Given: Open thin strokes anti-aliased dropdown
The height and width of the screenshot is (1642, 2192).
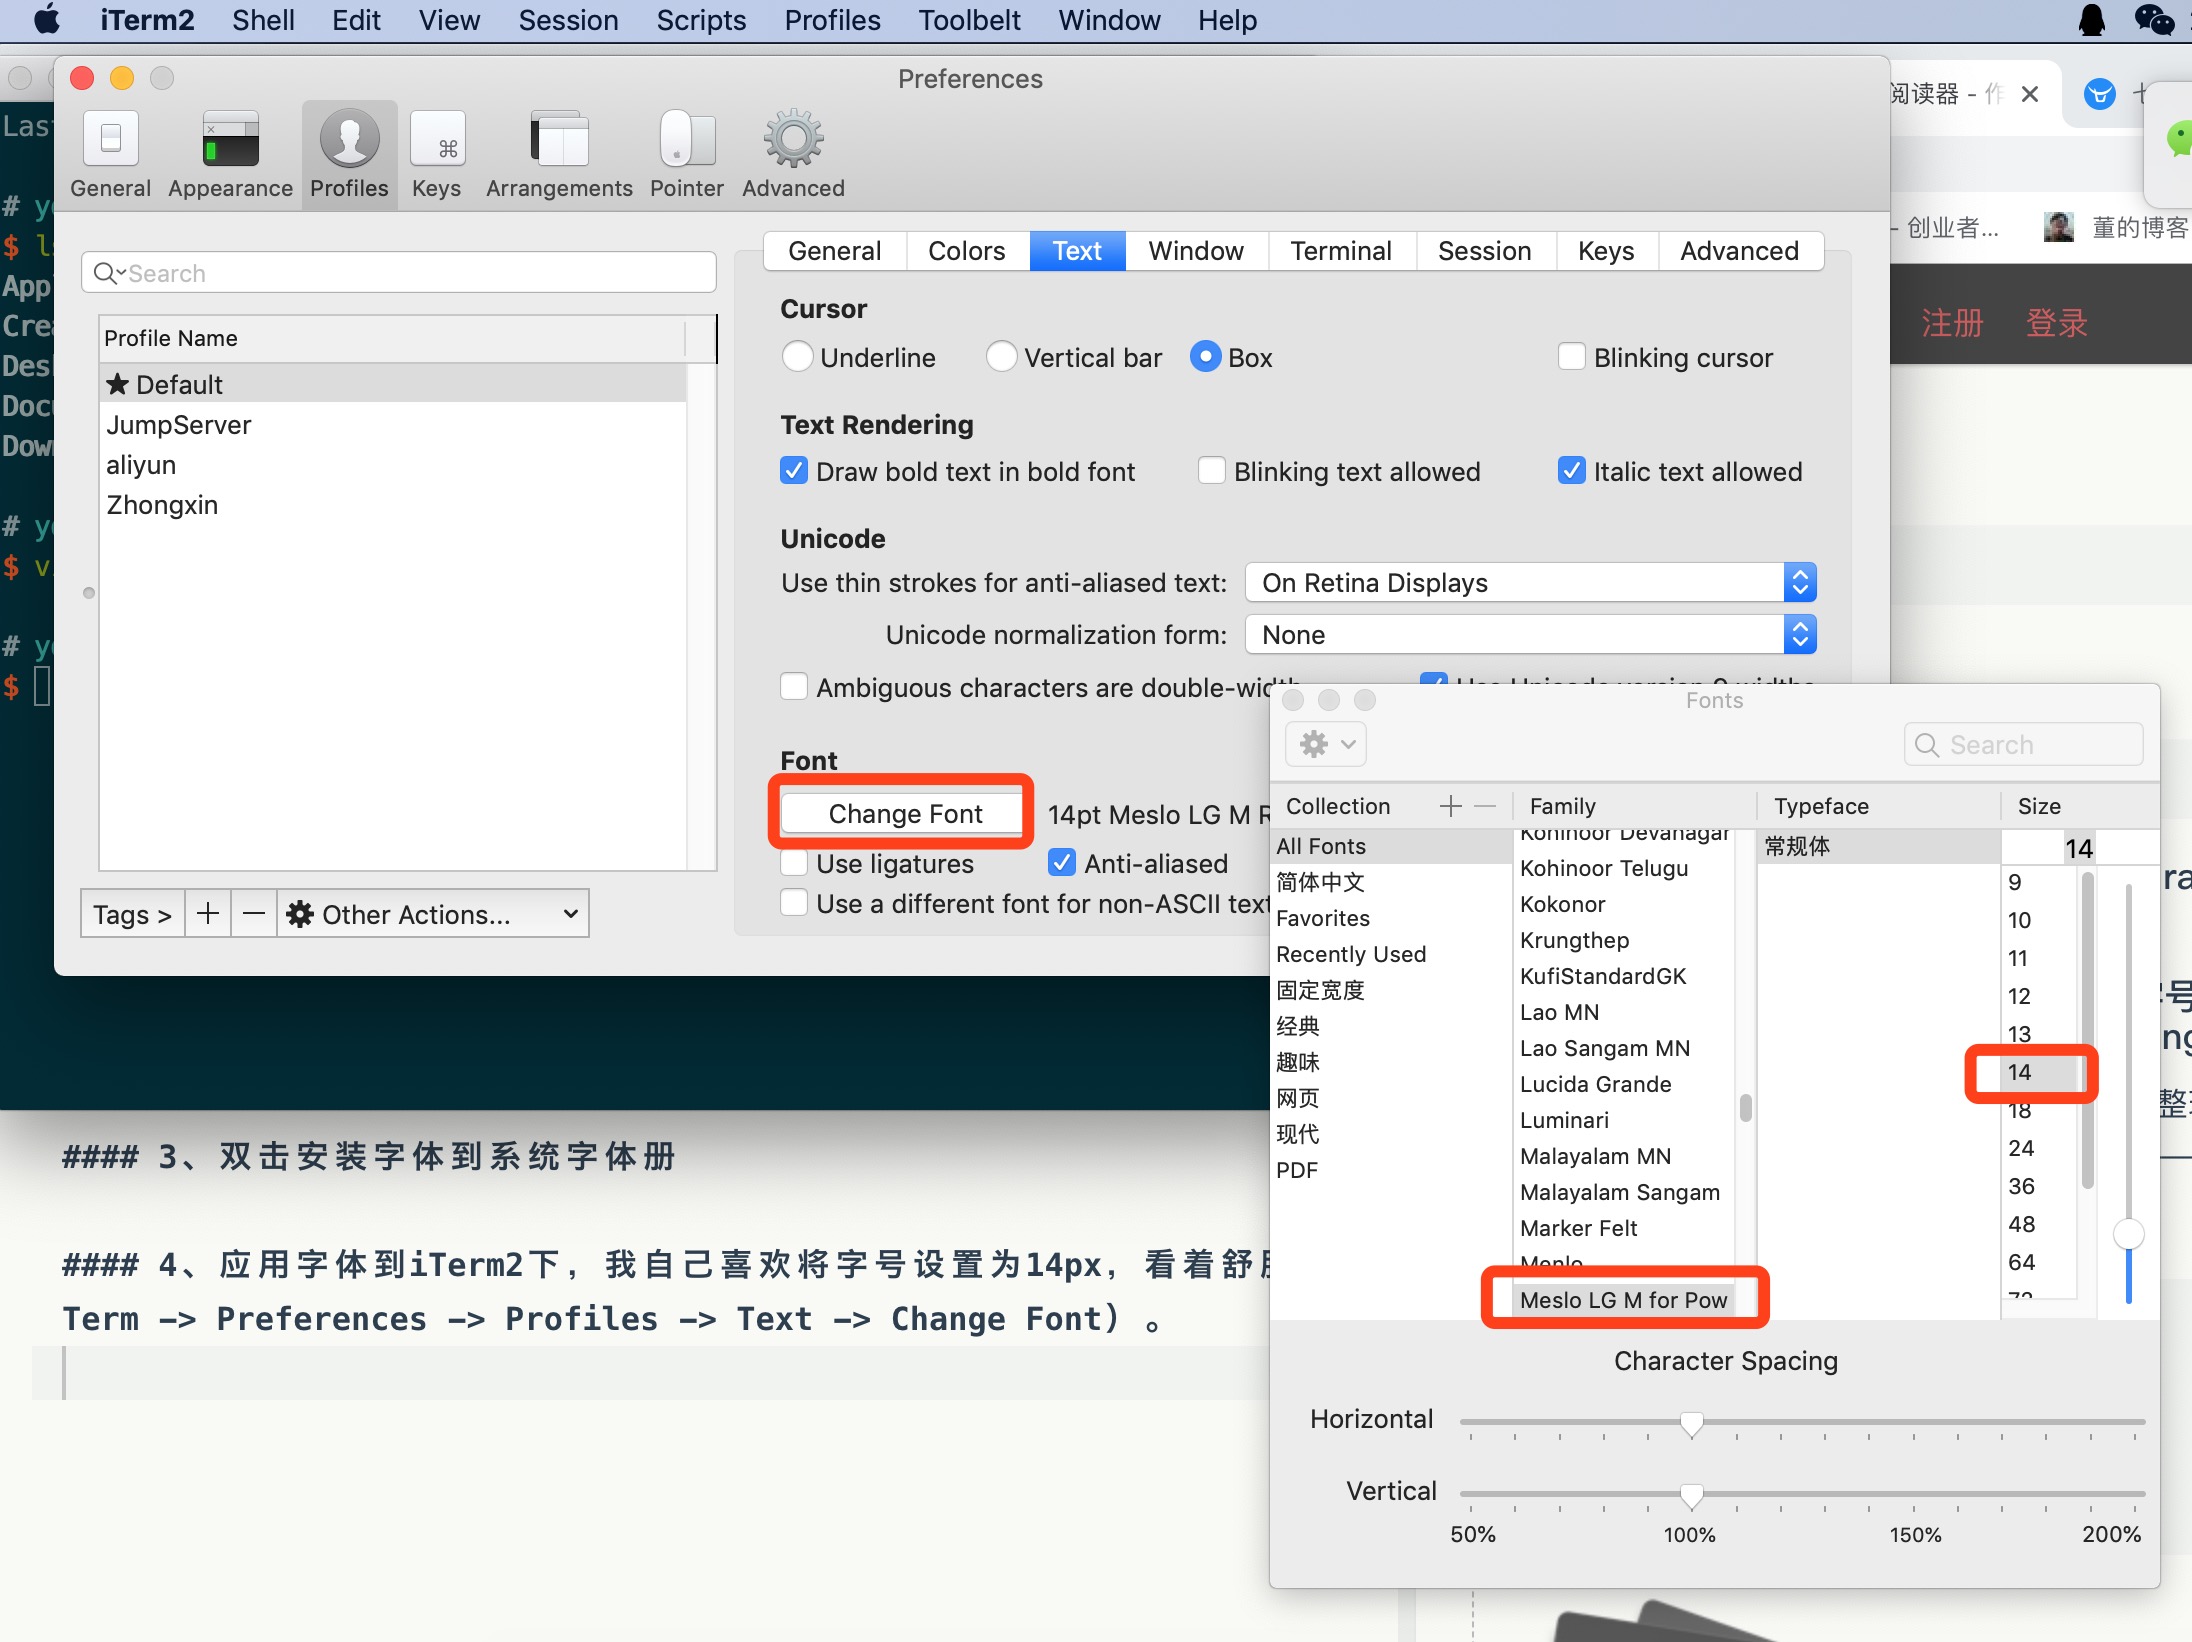Looking at the screenshot, I should (1530, 582).
